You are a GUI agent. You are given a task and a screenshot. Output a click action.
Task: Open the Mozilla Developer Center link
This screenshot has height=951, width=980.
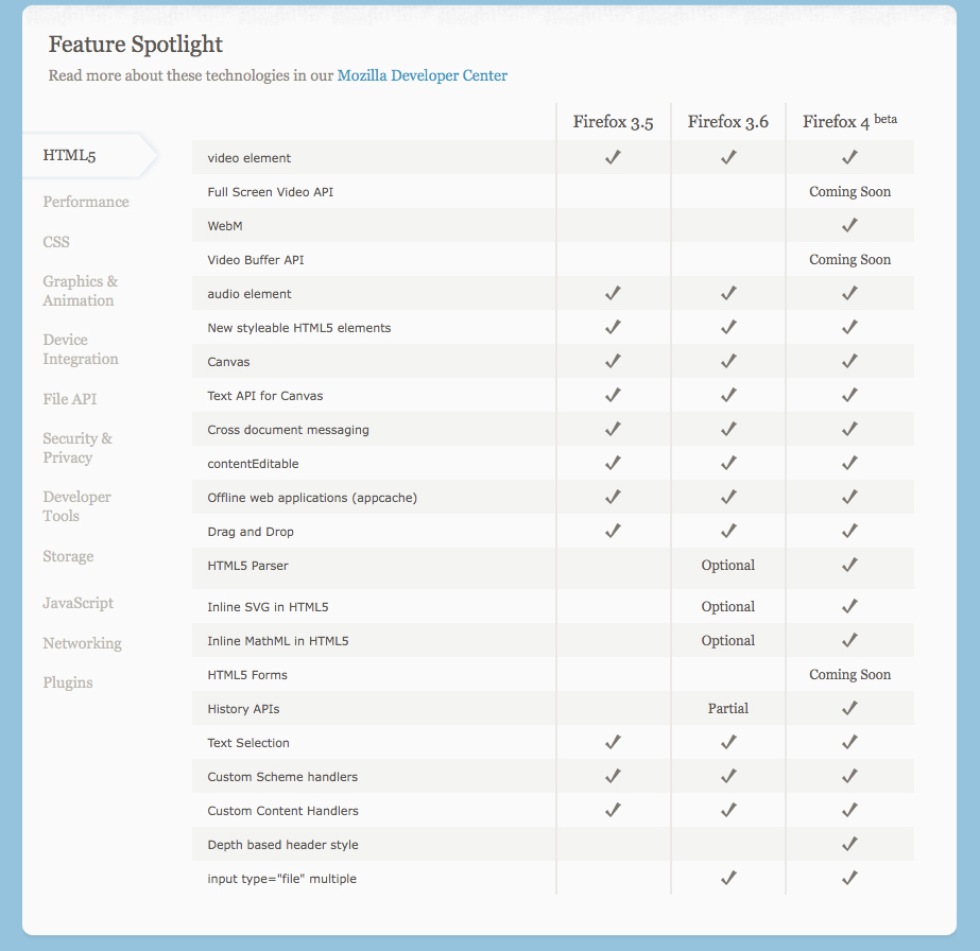pyautogui.click(x=422, y=76)
